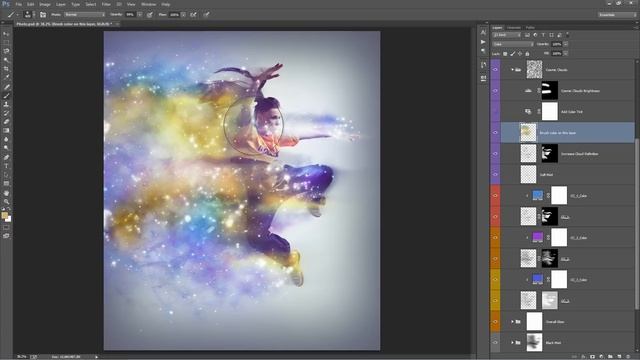
Task: Select the Lasso tool
Action: [6, 51]
